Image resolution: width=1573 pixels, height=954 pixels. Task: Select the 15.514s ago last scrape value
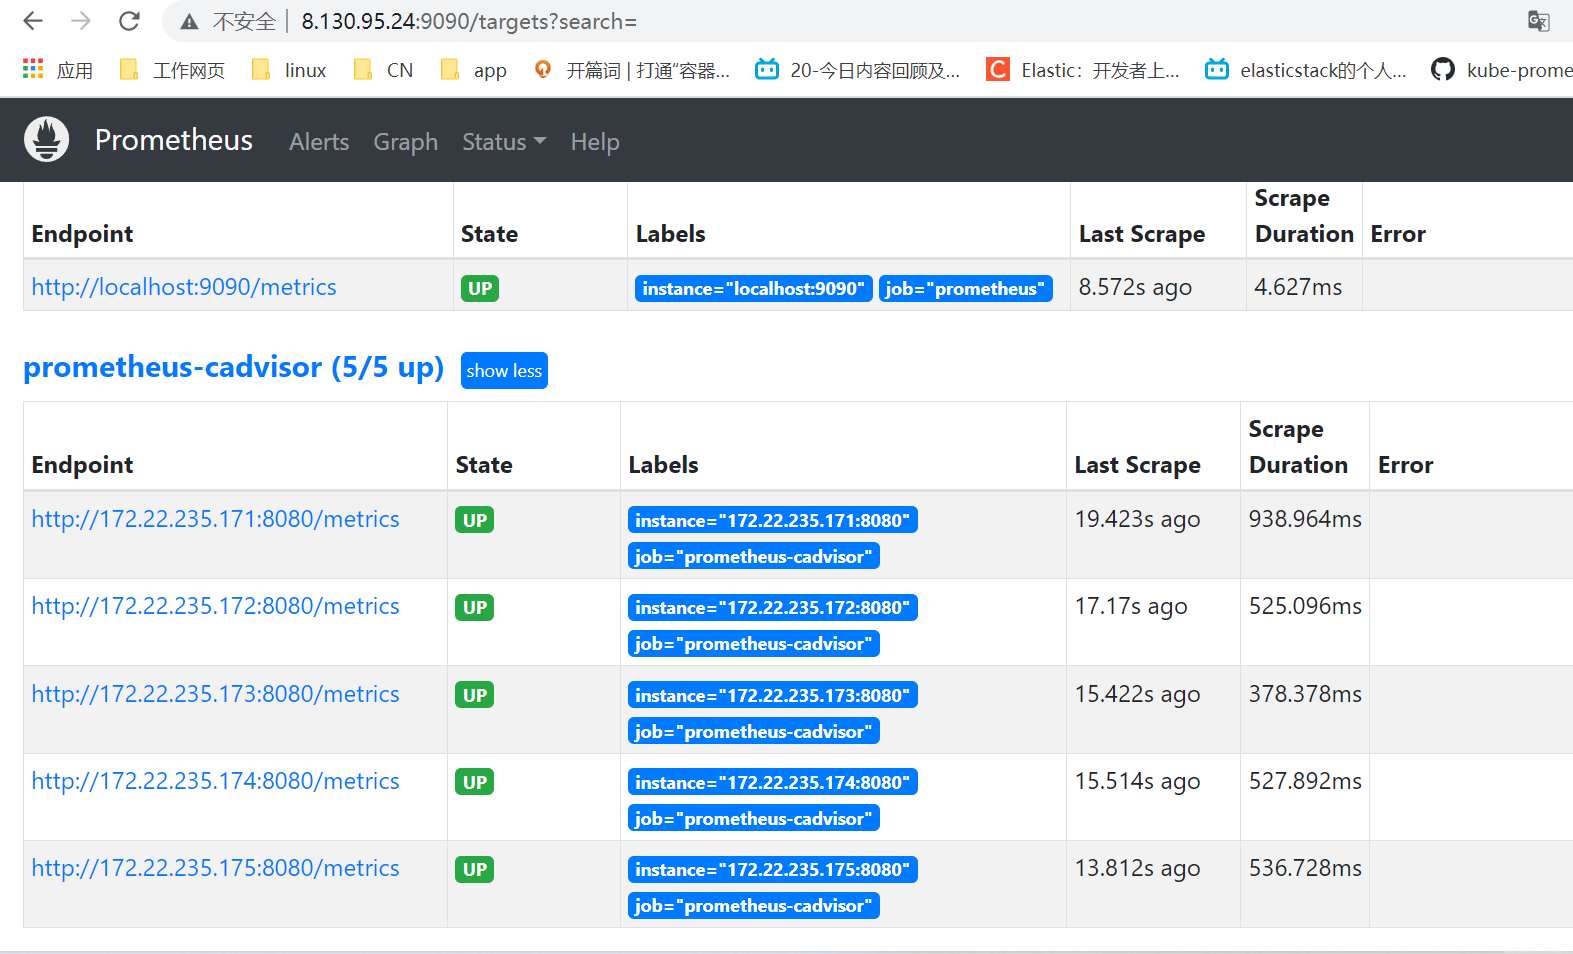[1138, 781]
